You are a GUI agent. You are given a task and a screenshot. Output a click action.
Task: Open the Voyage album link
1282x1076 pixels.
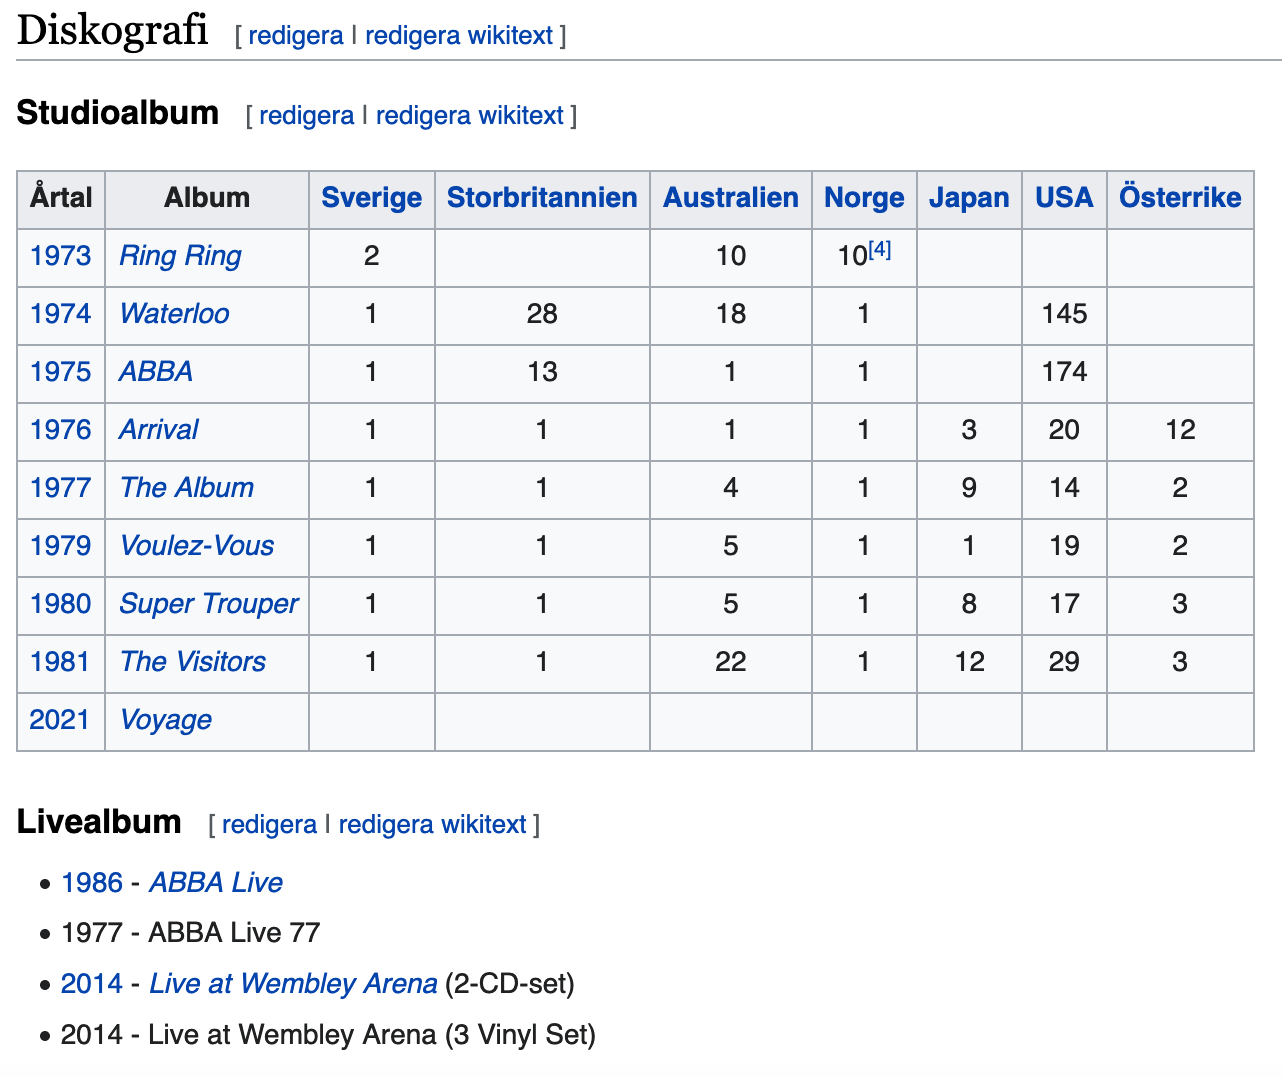[x=165, y=720]
